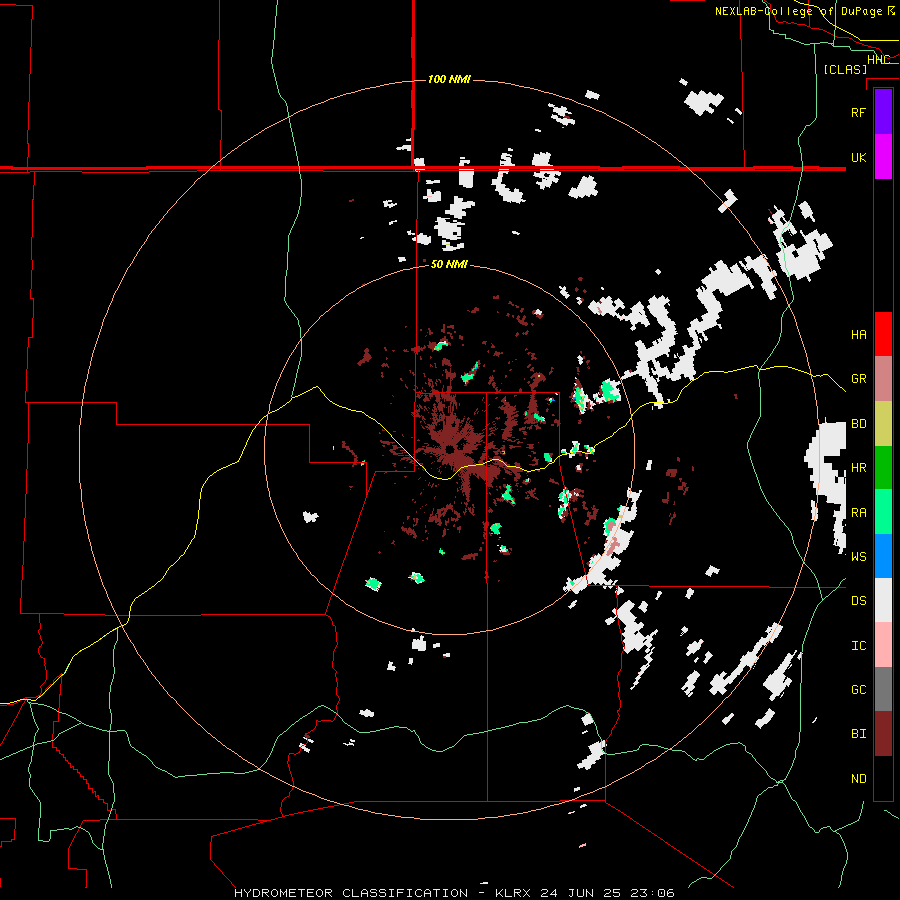Select the "BI" legend label
Viewport: 900px width, 900px height.
858,734
